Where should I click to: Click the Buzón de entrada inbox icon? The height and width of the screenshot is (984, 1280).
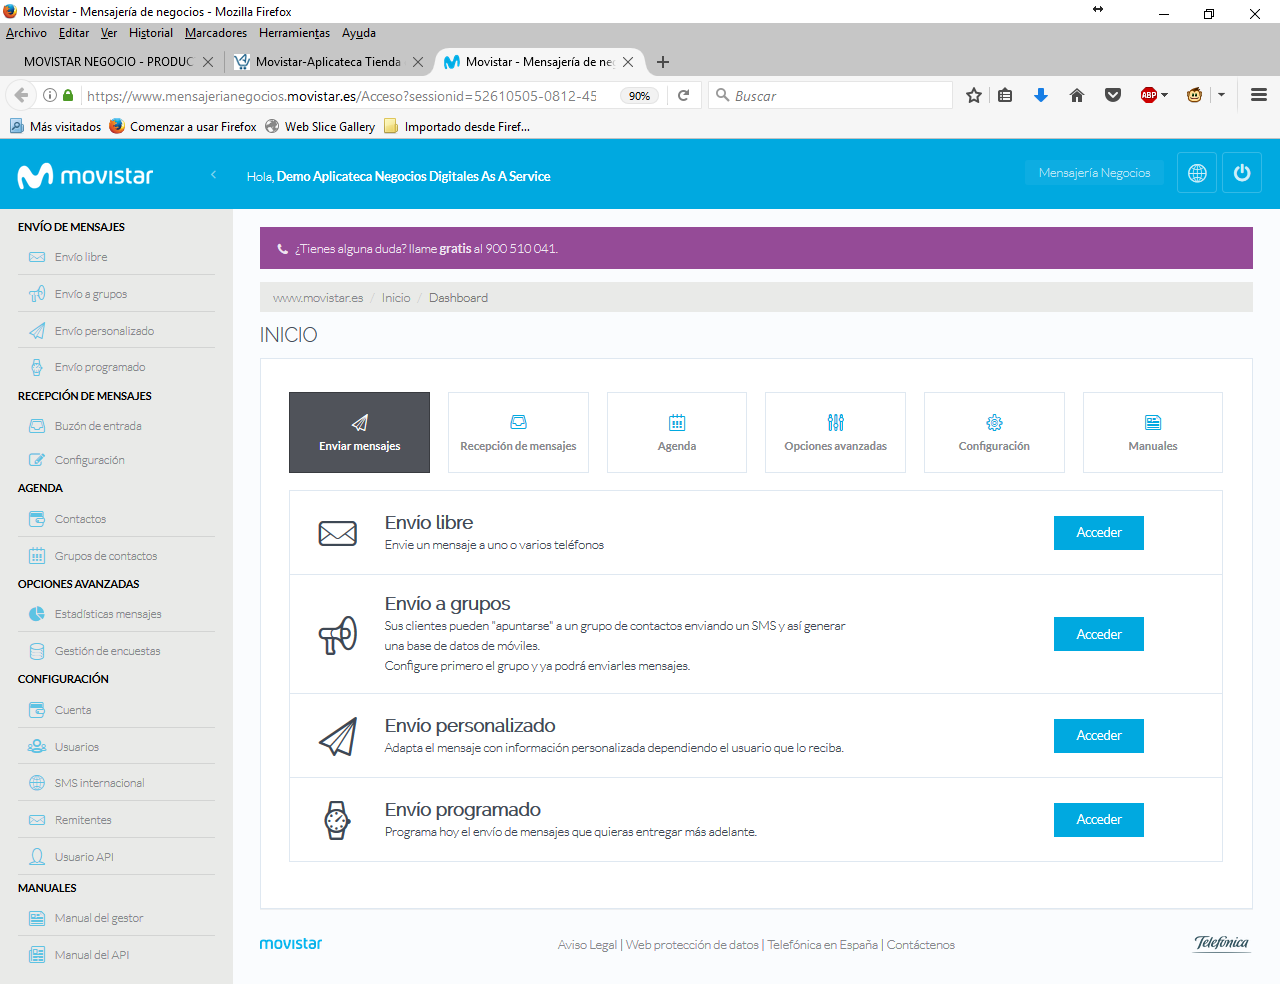click(37, 426)
